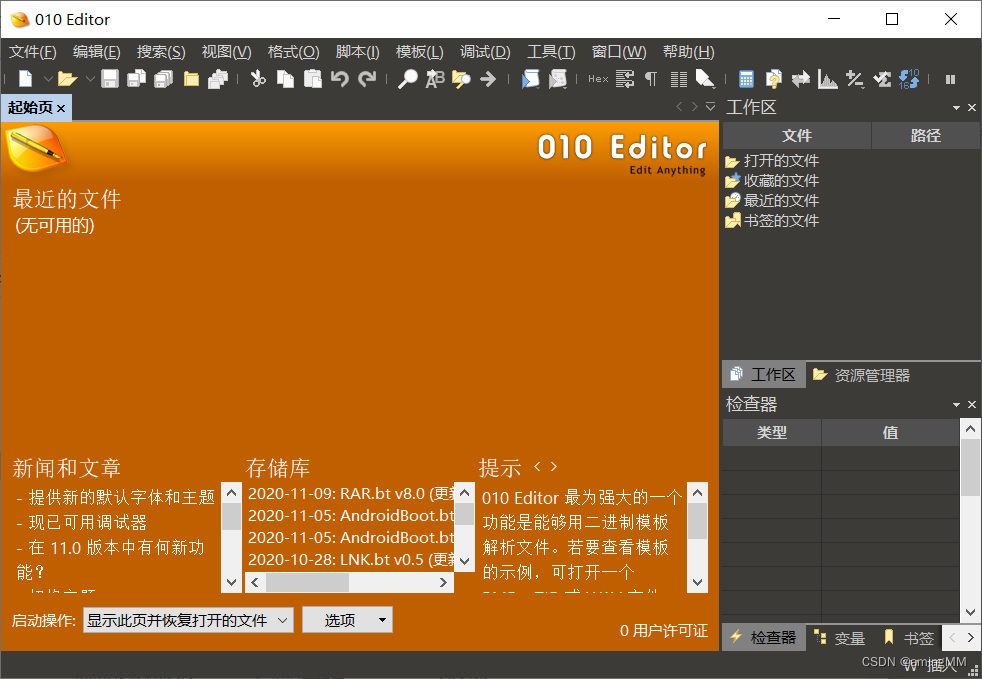Open the 编辑(E) menu
Viewport: 982px width, 679px height.
96,52
